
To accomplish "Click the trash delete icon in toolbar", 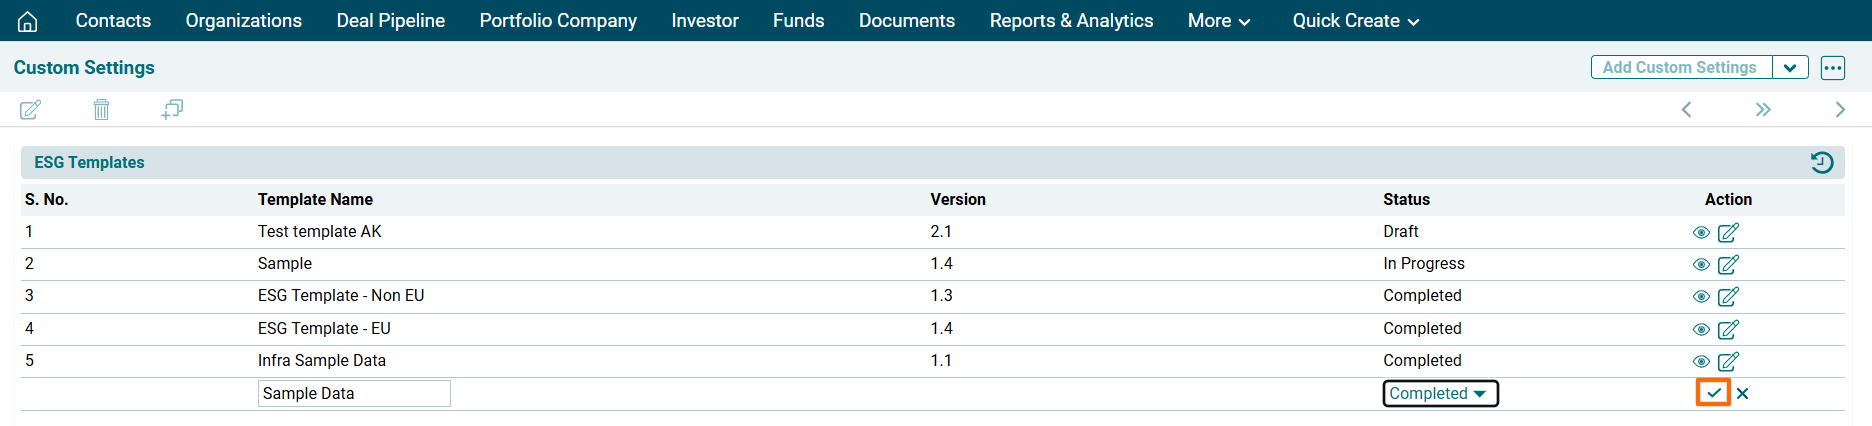I will [x=101, y=109].
